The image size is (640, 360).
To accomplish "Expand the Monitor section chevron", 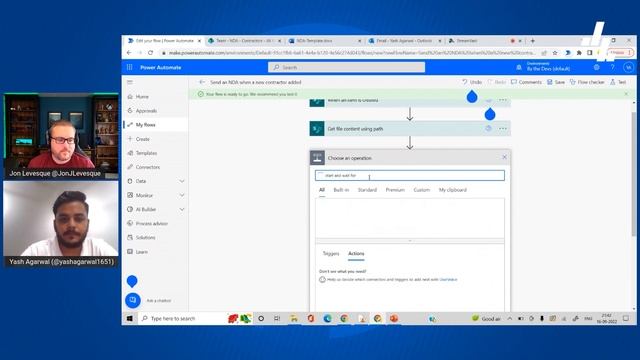I will [182, 196].
